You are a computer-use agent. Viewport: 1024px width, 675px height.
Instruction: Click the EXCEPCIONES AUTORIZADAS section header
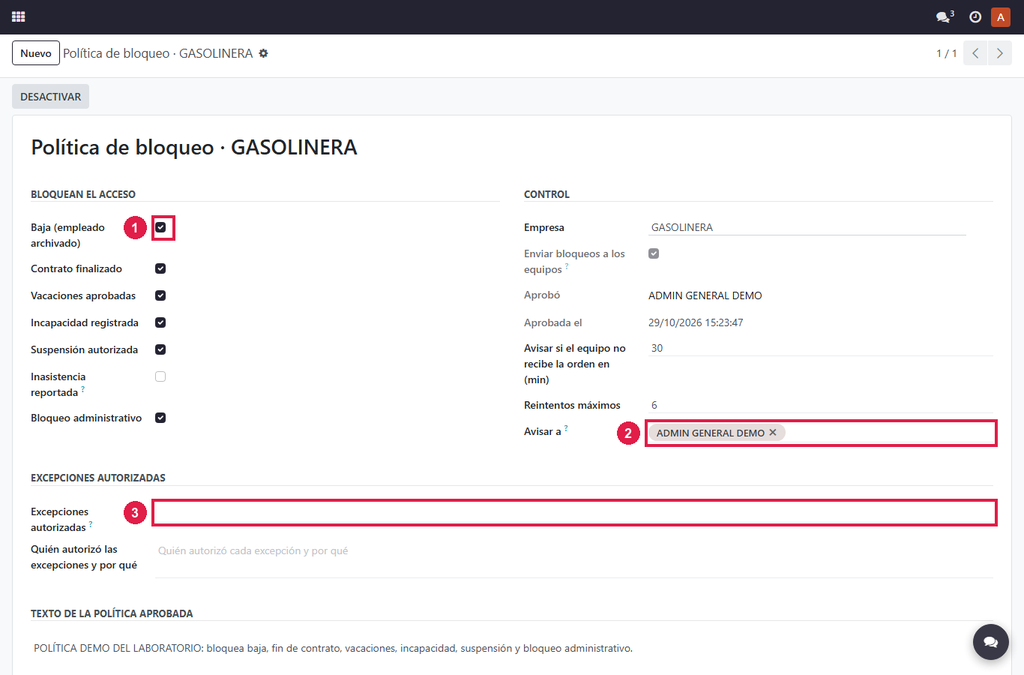point(98,478)
